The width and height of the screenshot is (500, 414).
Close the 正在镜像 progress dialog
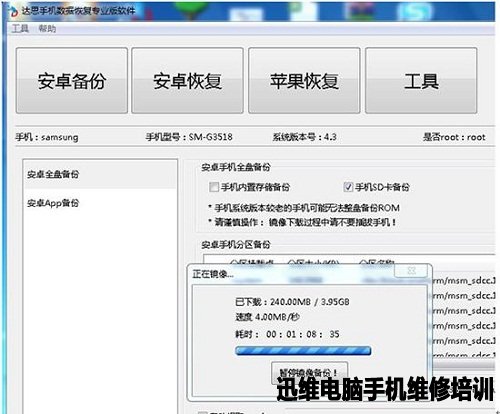pyautogui.click(x=411, y=270)
